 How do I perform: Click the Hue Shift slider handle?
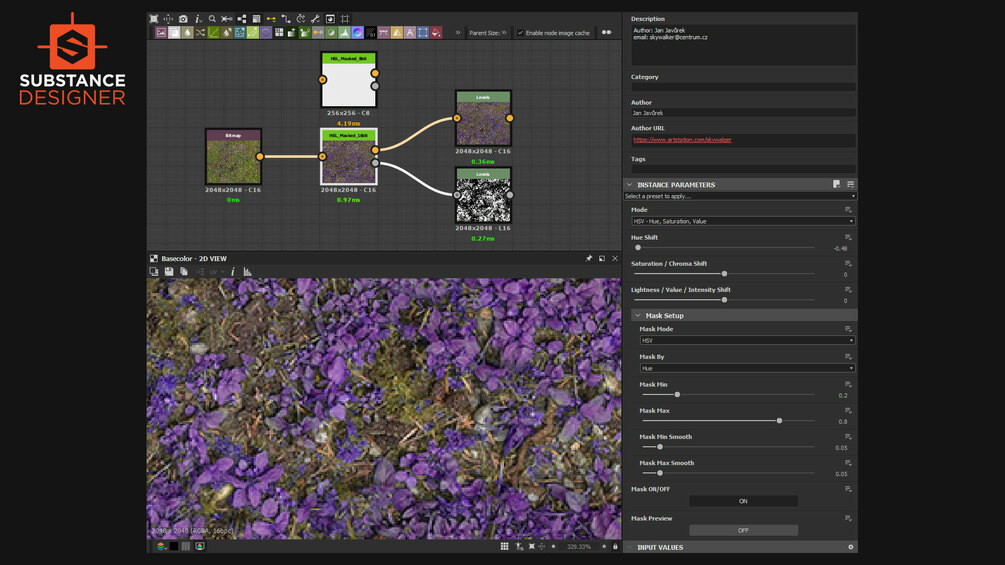(x=638, y=248)
